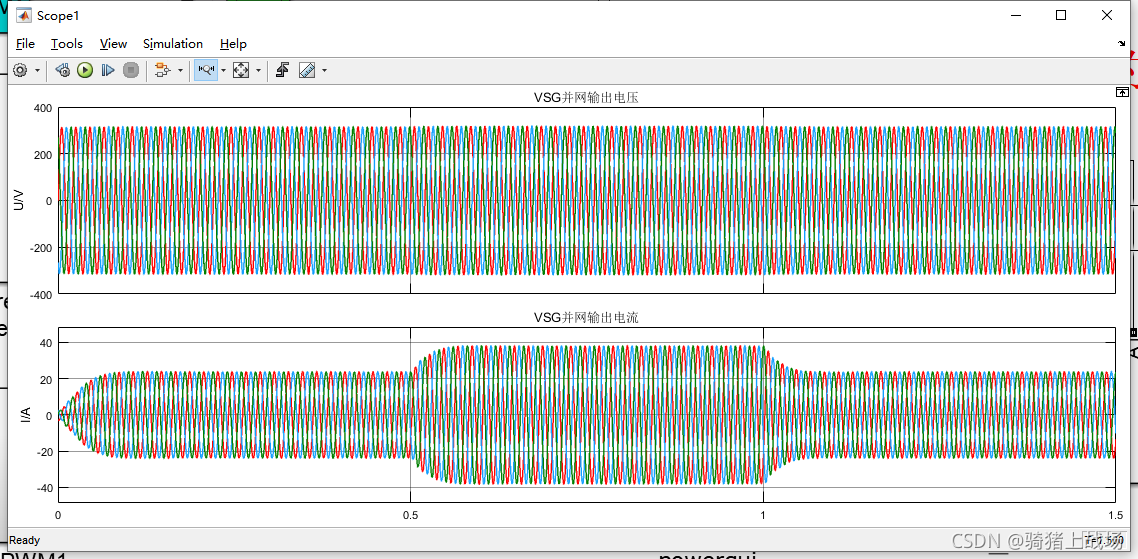1138x559 pixels.
Task: Open the Triggers tool icon
Action: tap(283, 70)
